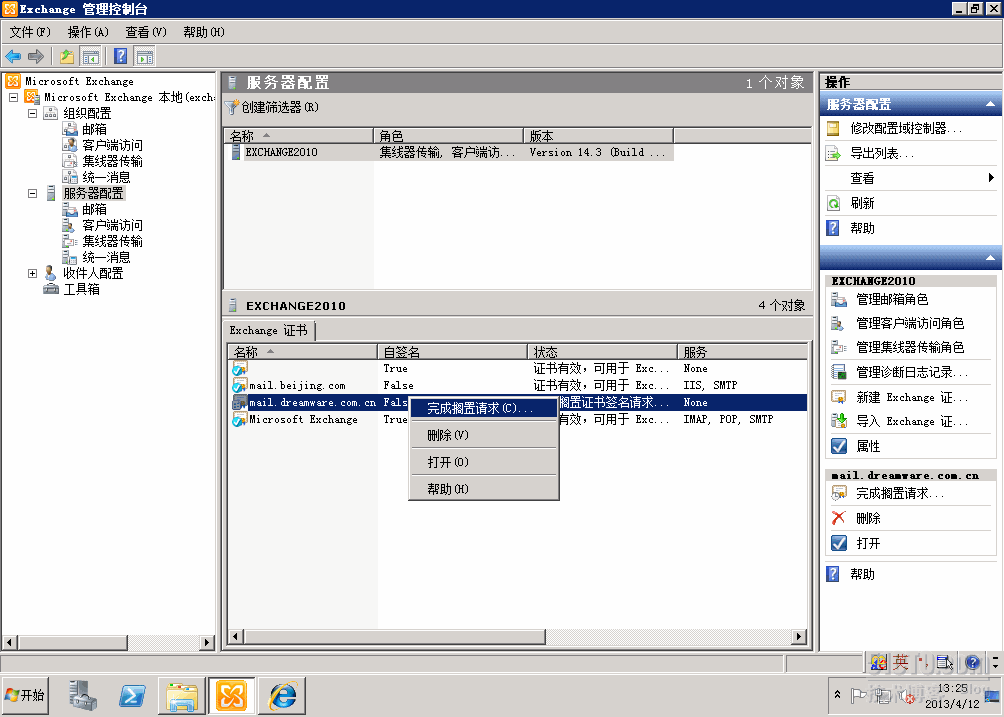Collapse the 服务器配置 actions section
Screen dimensions: 1004x717
coord(990,104)
